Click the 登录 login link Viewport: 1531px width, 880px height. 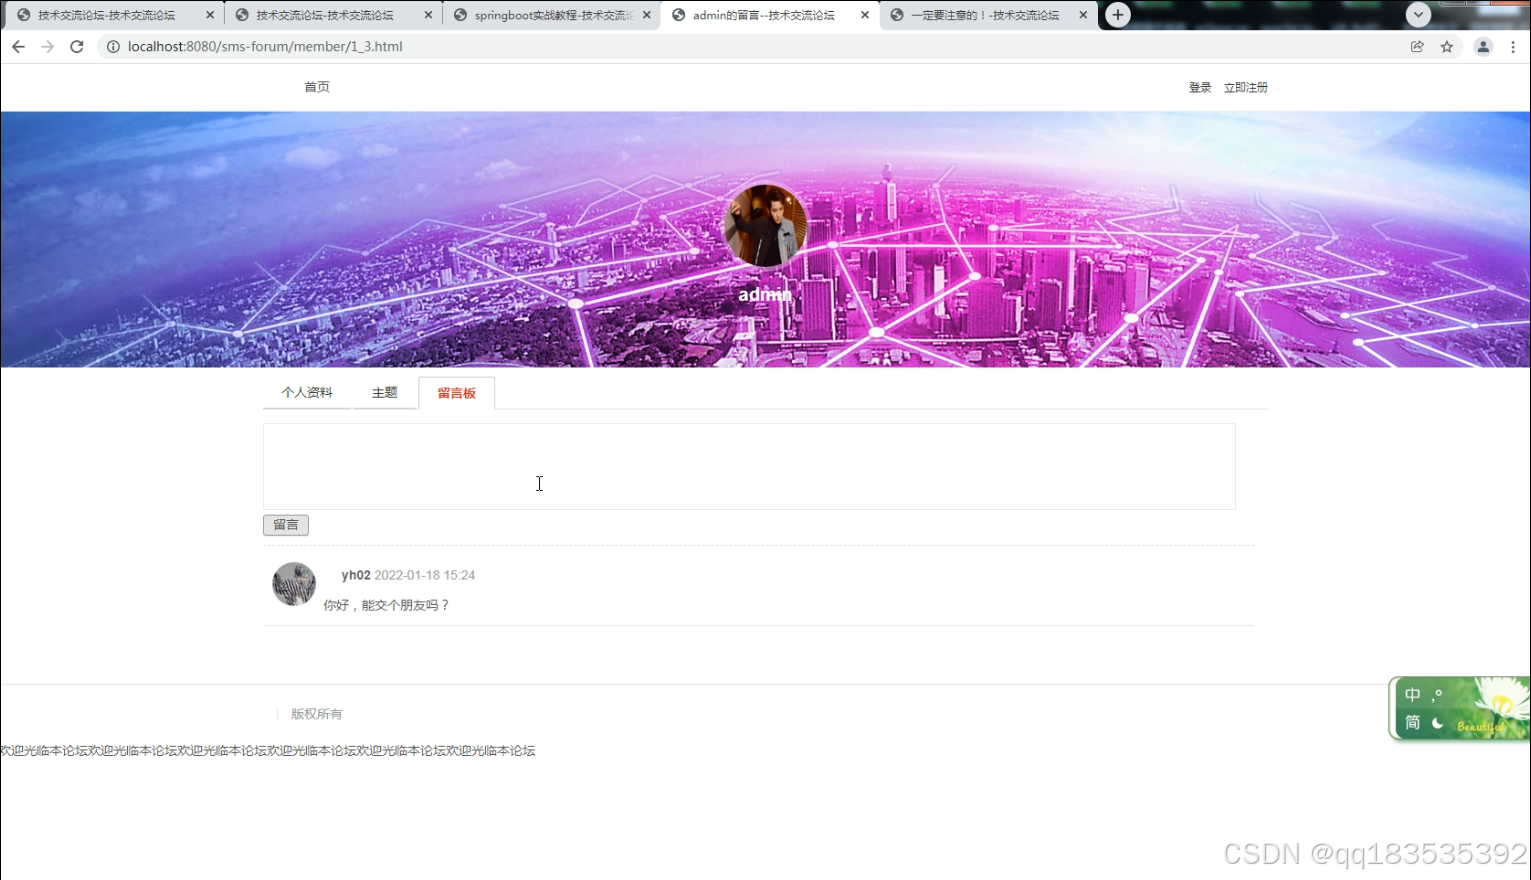coord(1199,87)
